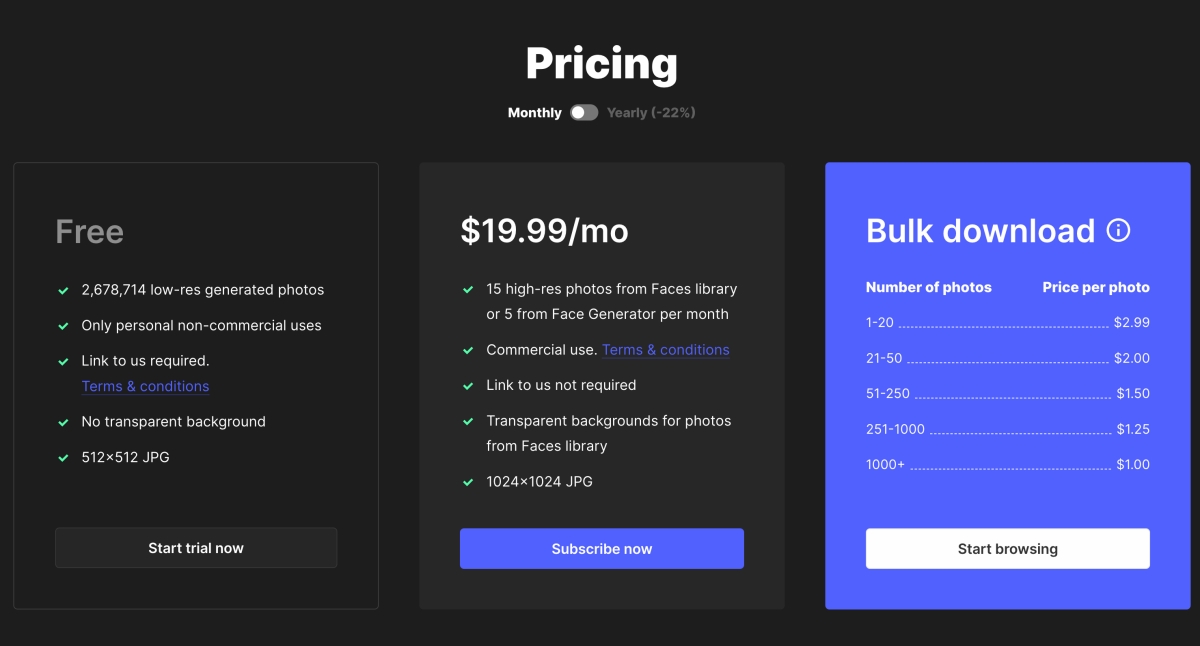The height and width of the screenshot is (646, 1200).
Task: Click the checkmark next to 2,678,714 low-res photos
Action: pyautogui.click(x=64, y=290)
